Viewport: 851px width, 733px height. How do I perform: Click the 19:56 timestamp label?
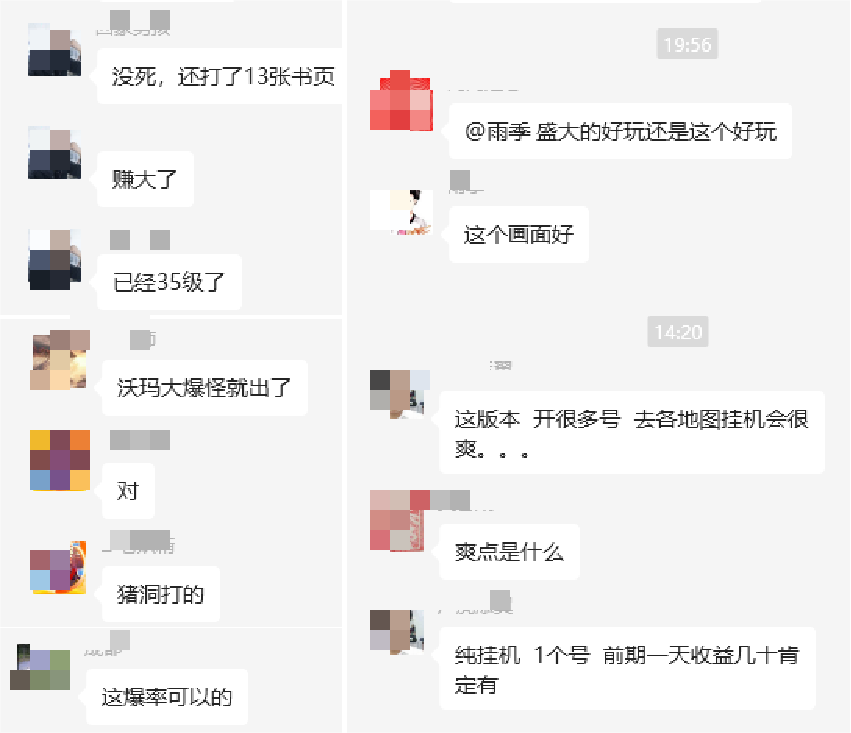688,44
